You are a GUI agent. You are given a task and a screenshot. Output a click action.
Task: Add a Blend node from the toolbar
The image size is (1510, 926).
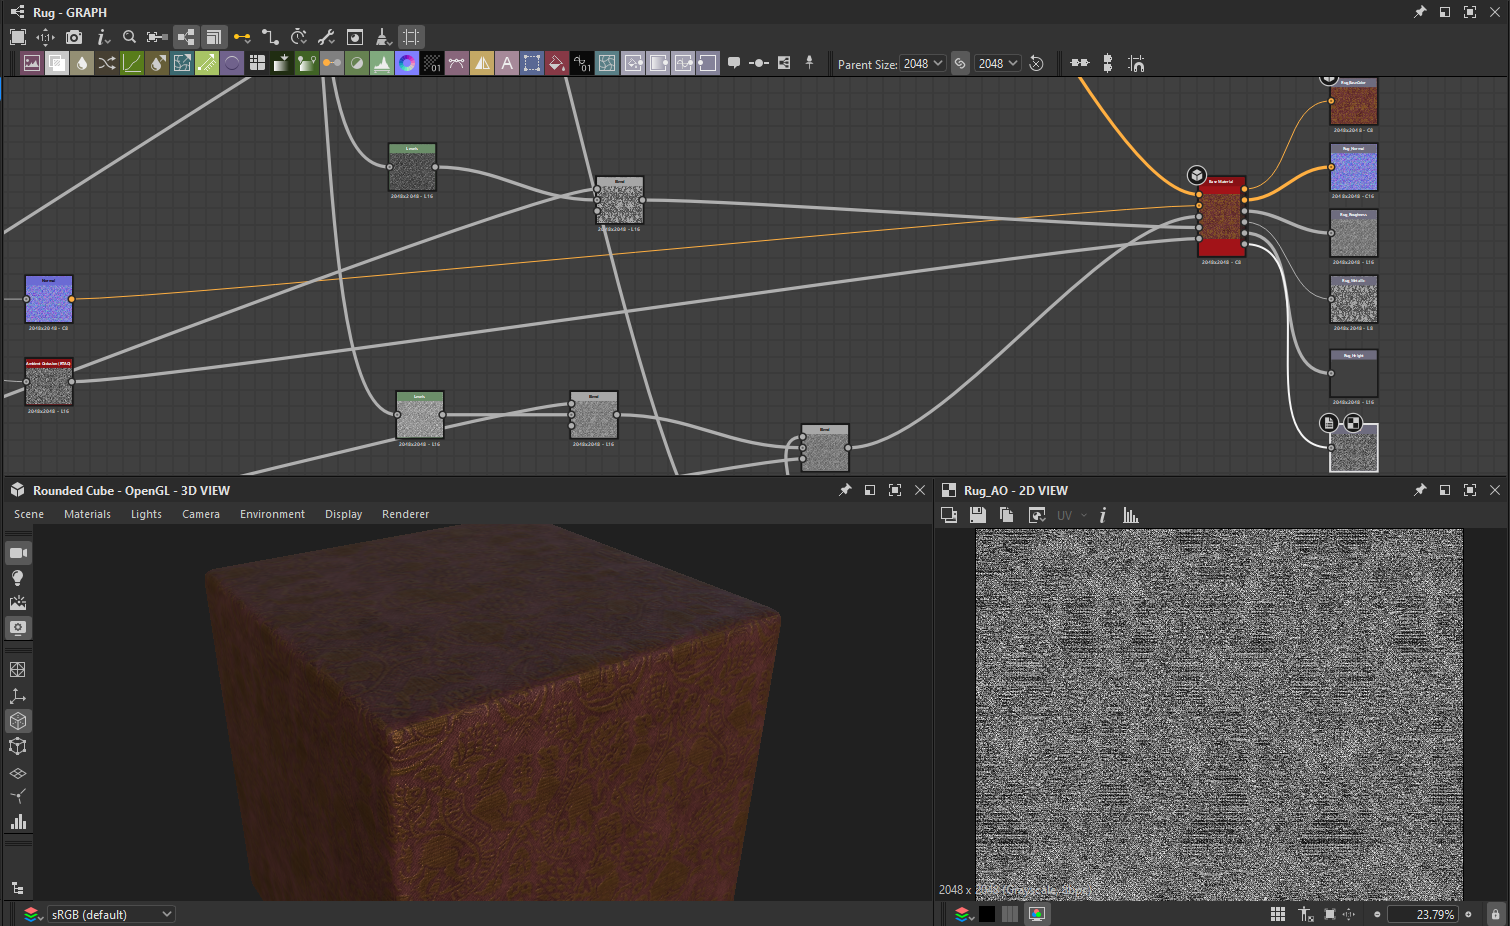57,63
